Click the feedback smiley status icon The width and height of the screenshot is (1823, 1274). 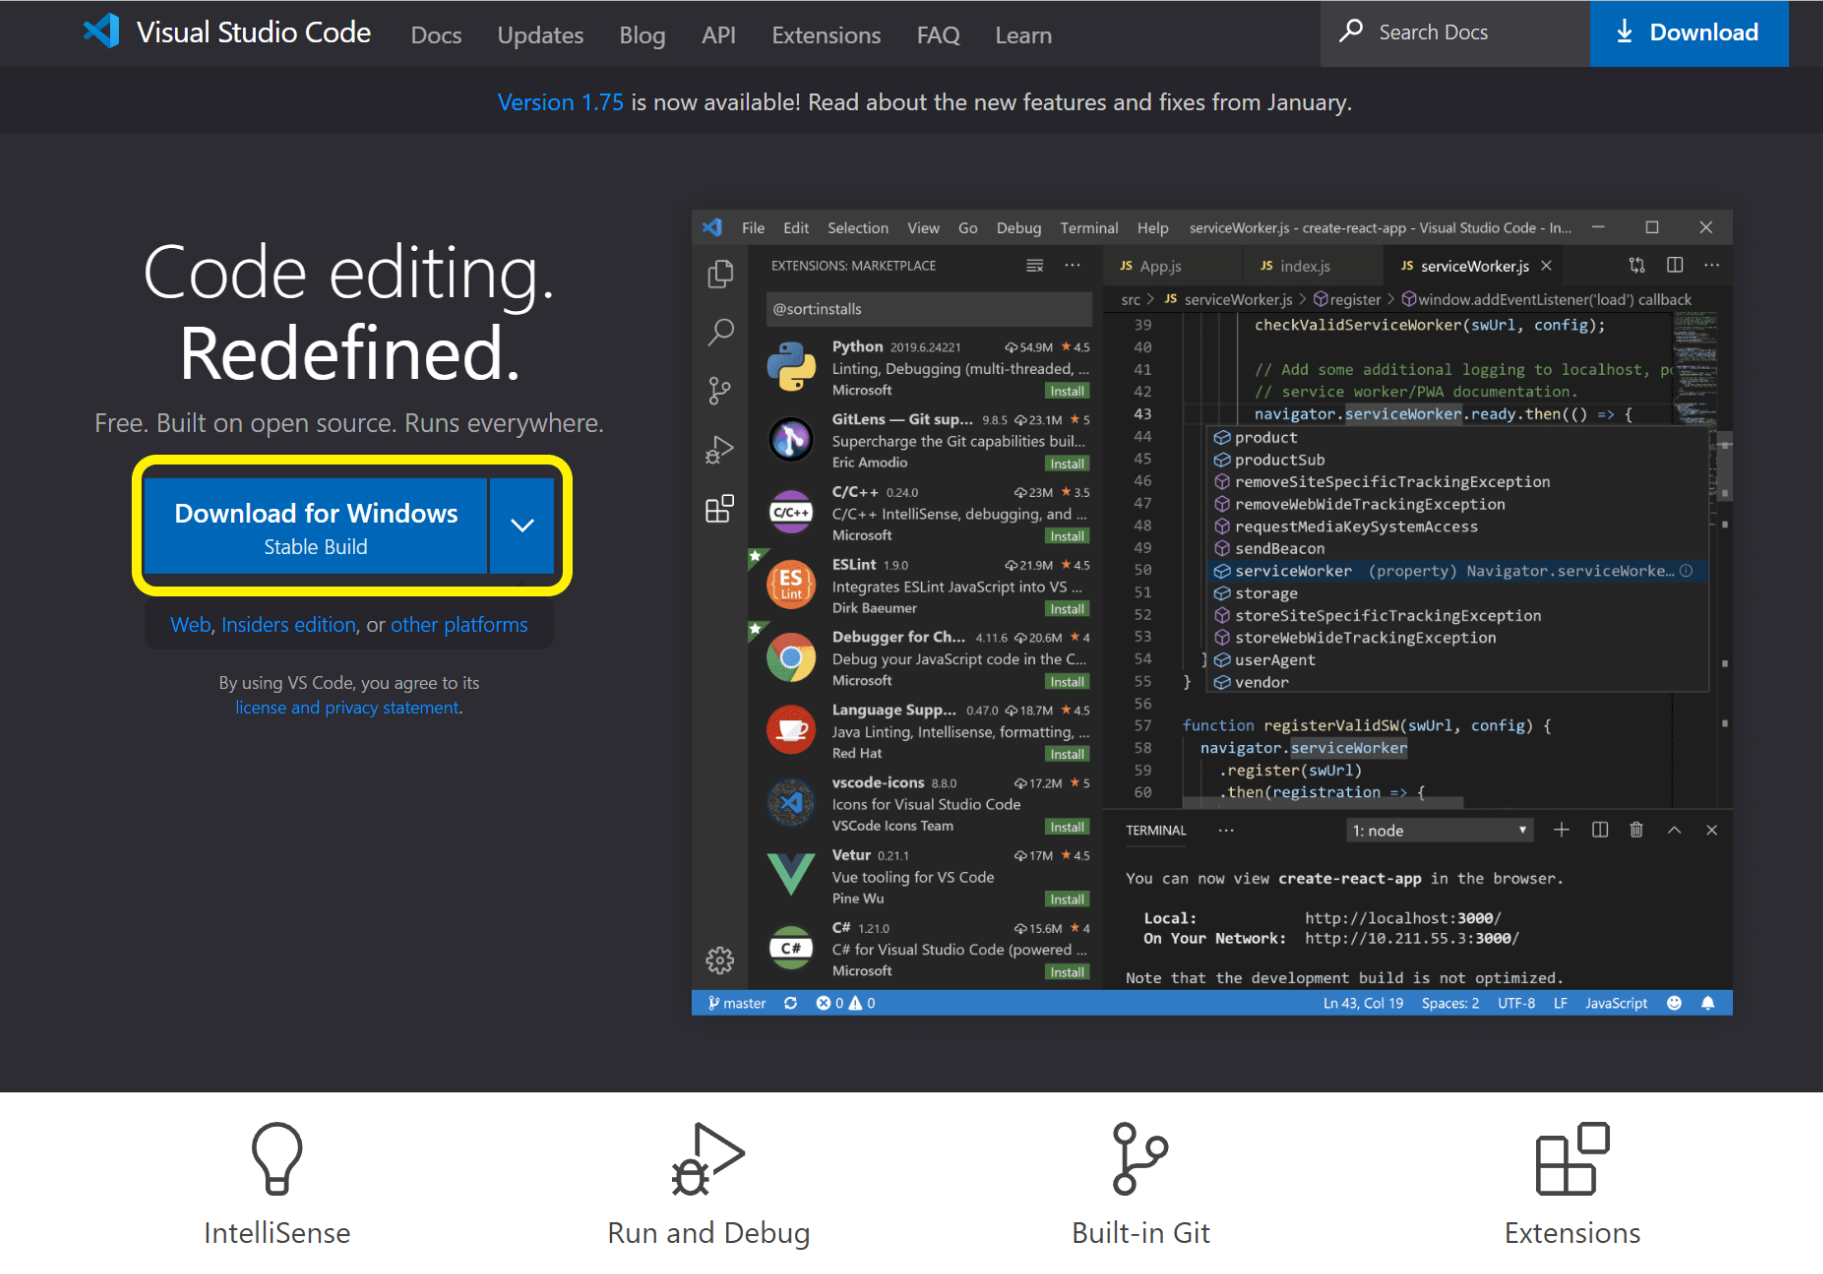(1674, 1003)
